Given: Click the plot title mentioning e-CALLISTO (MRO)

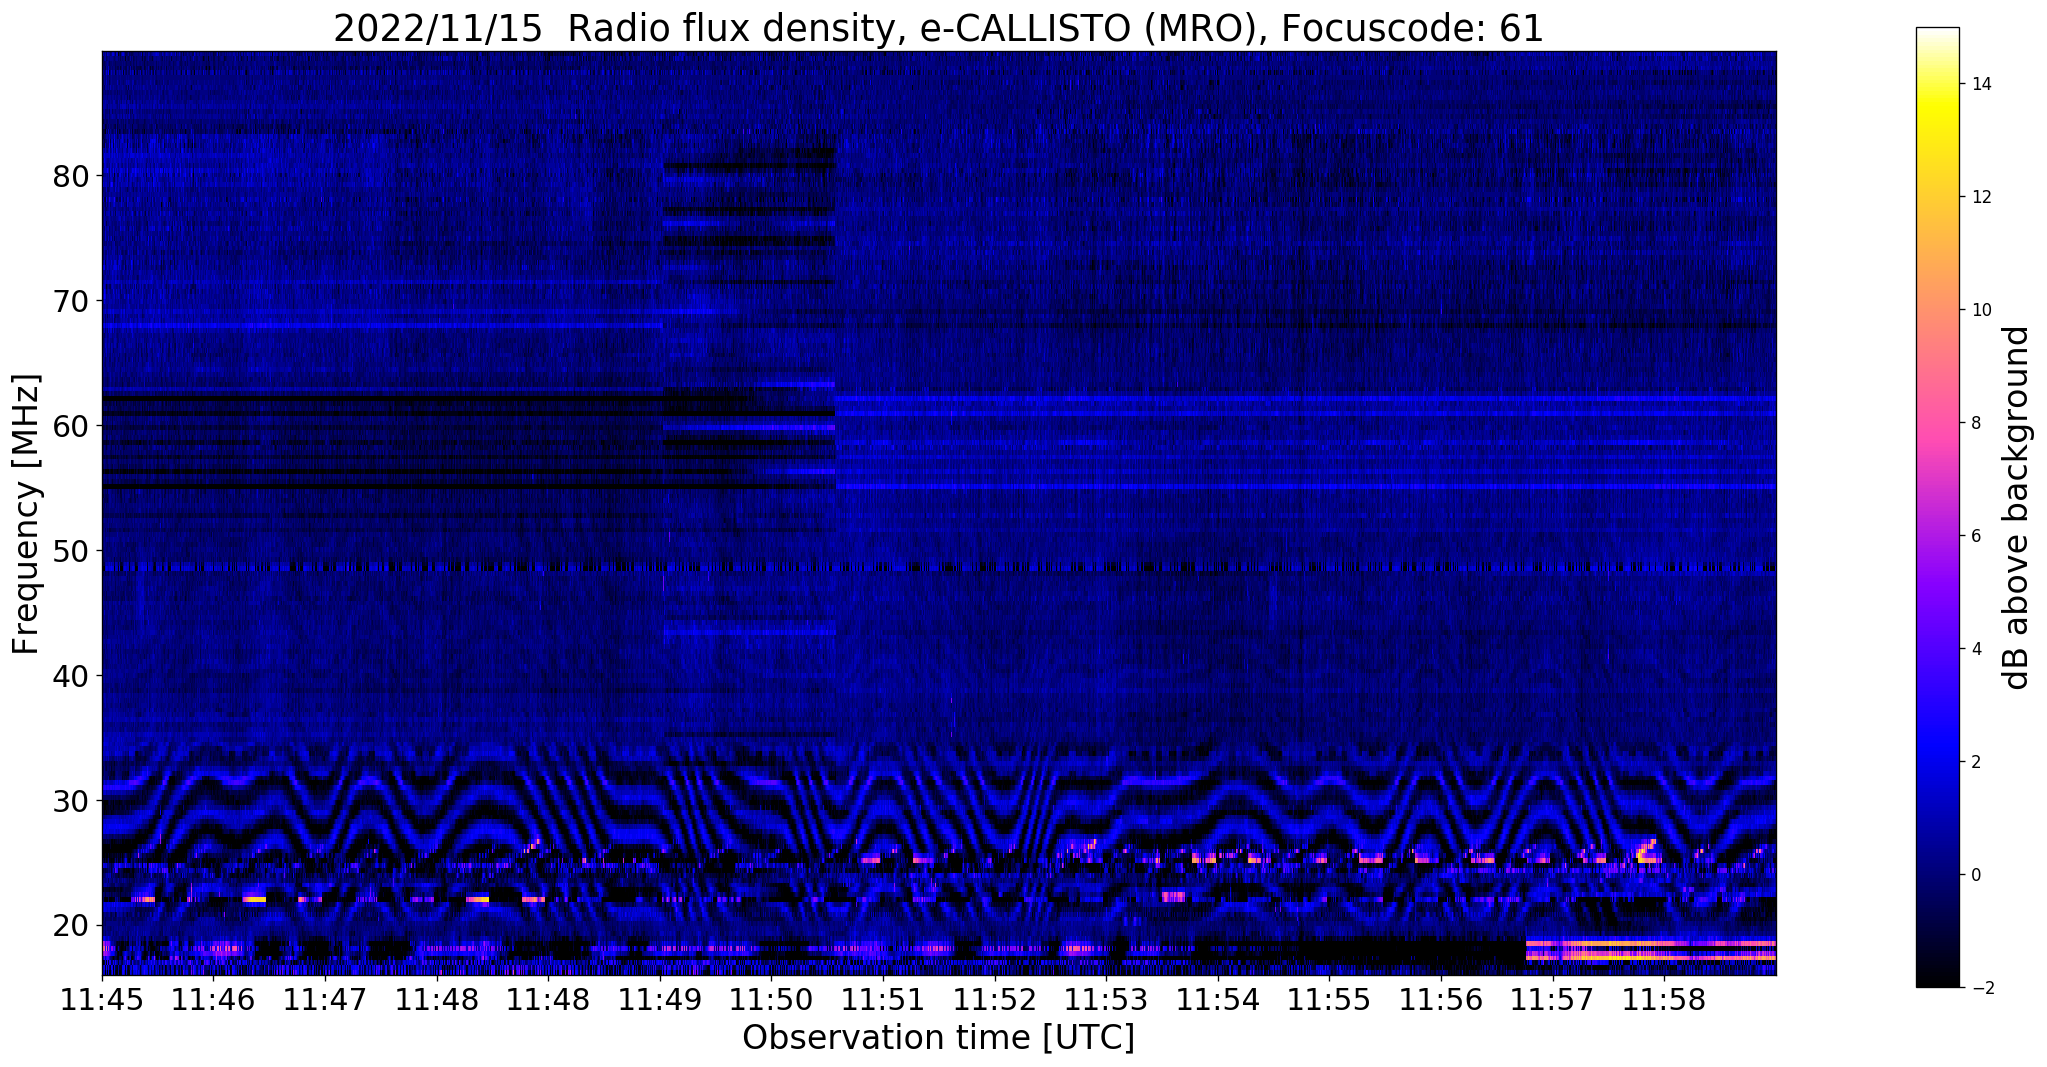Looking at the screenshot, I should coord(938,28).
